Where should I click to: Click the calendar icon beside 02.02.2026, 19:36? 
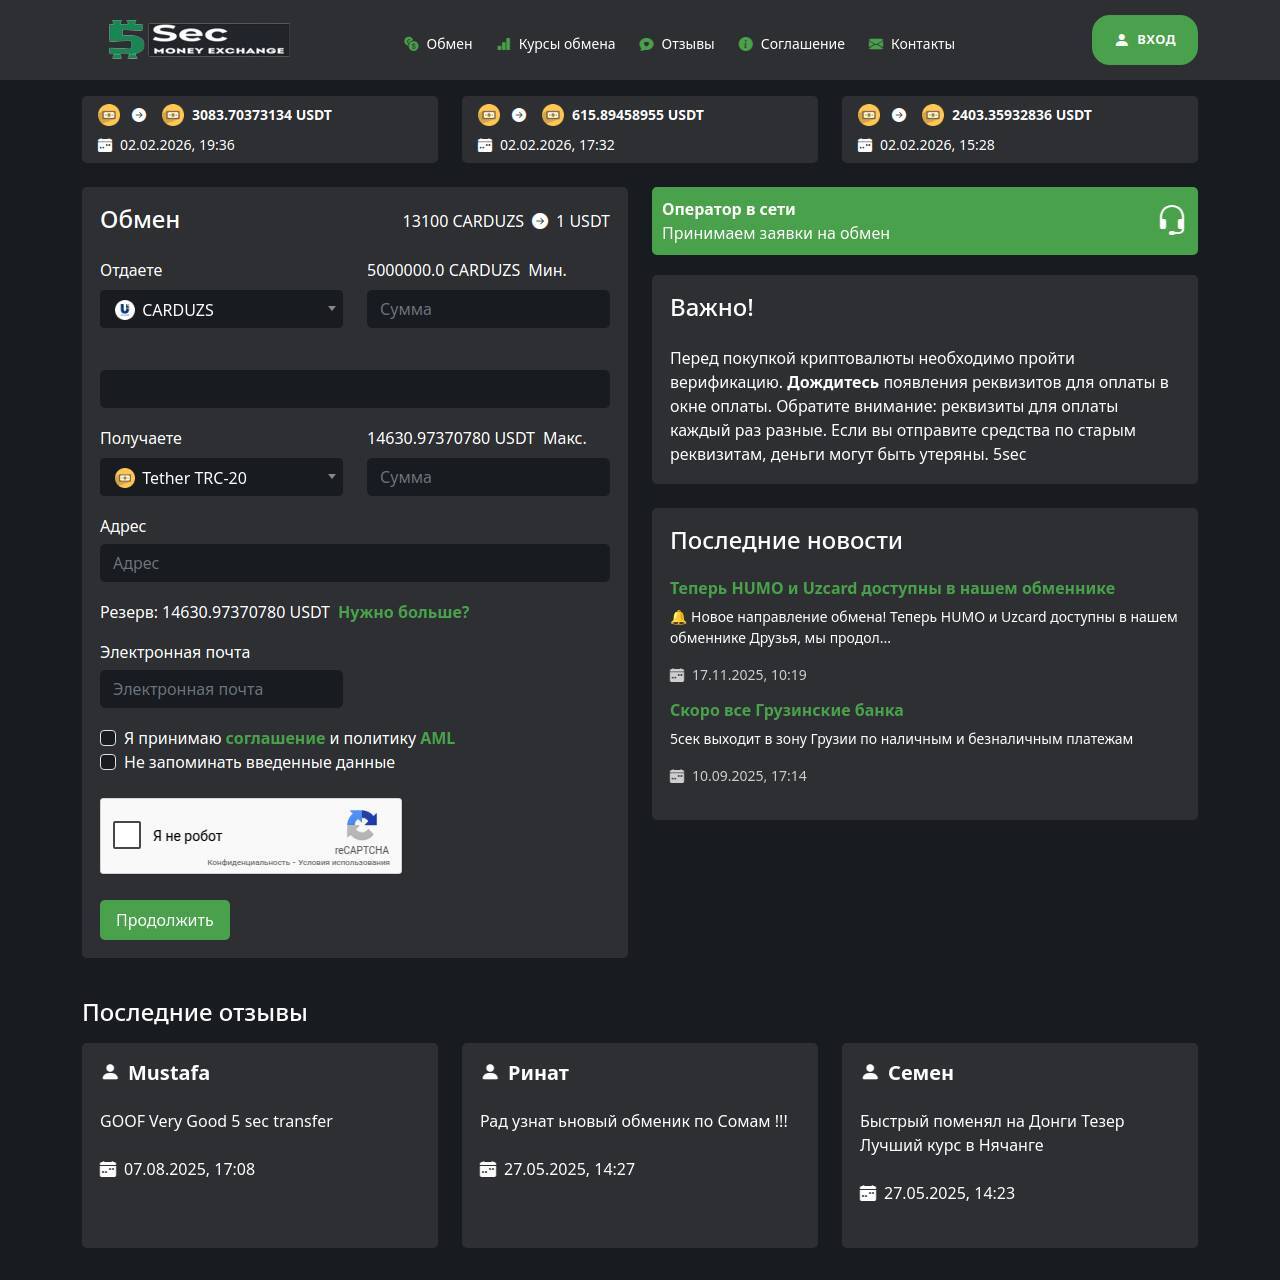click(x=105, y=145)
